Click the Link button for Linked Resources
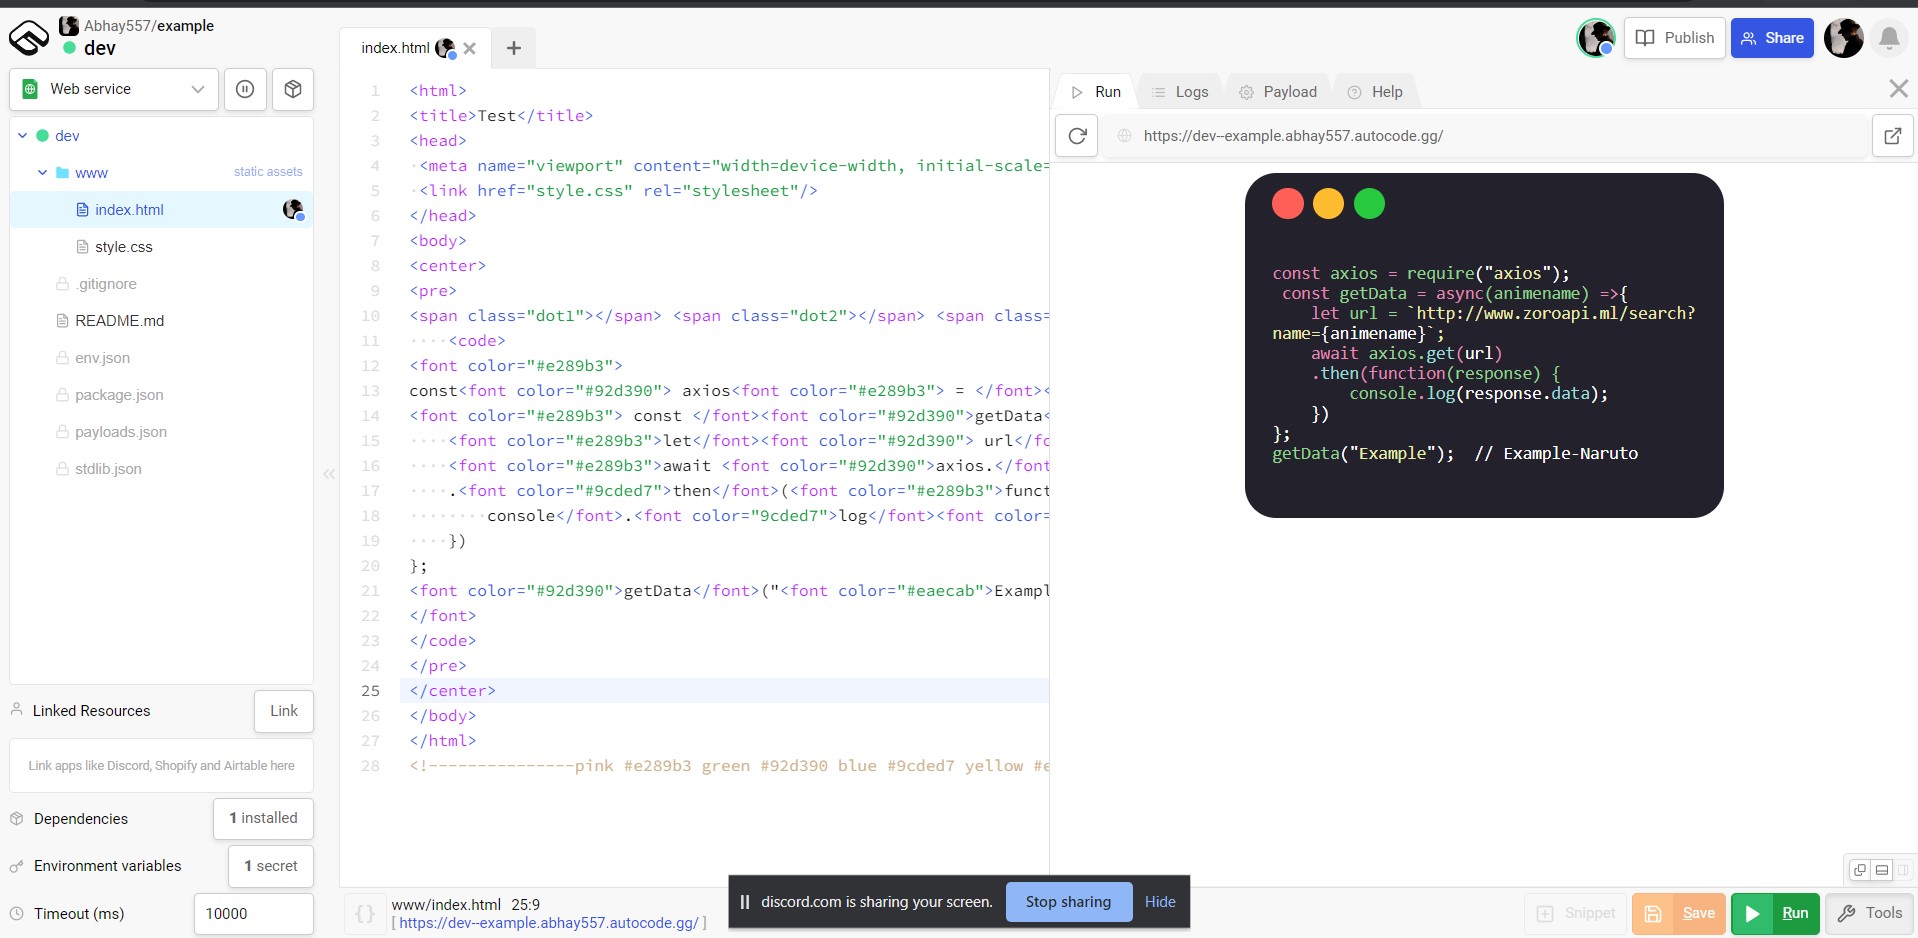The image size is (1918, 938). pos(284,711)
